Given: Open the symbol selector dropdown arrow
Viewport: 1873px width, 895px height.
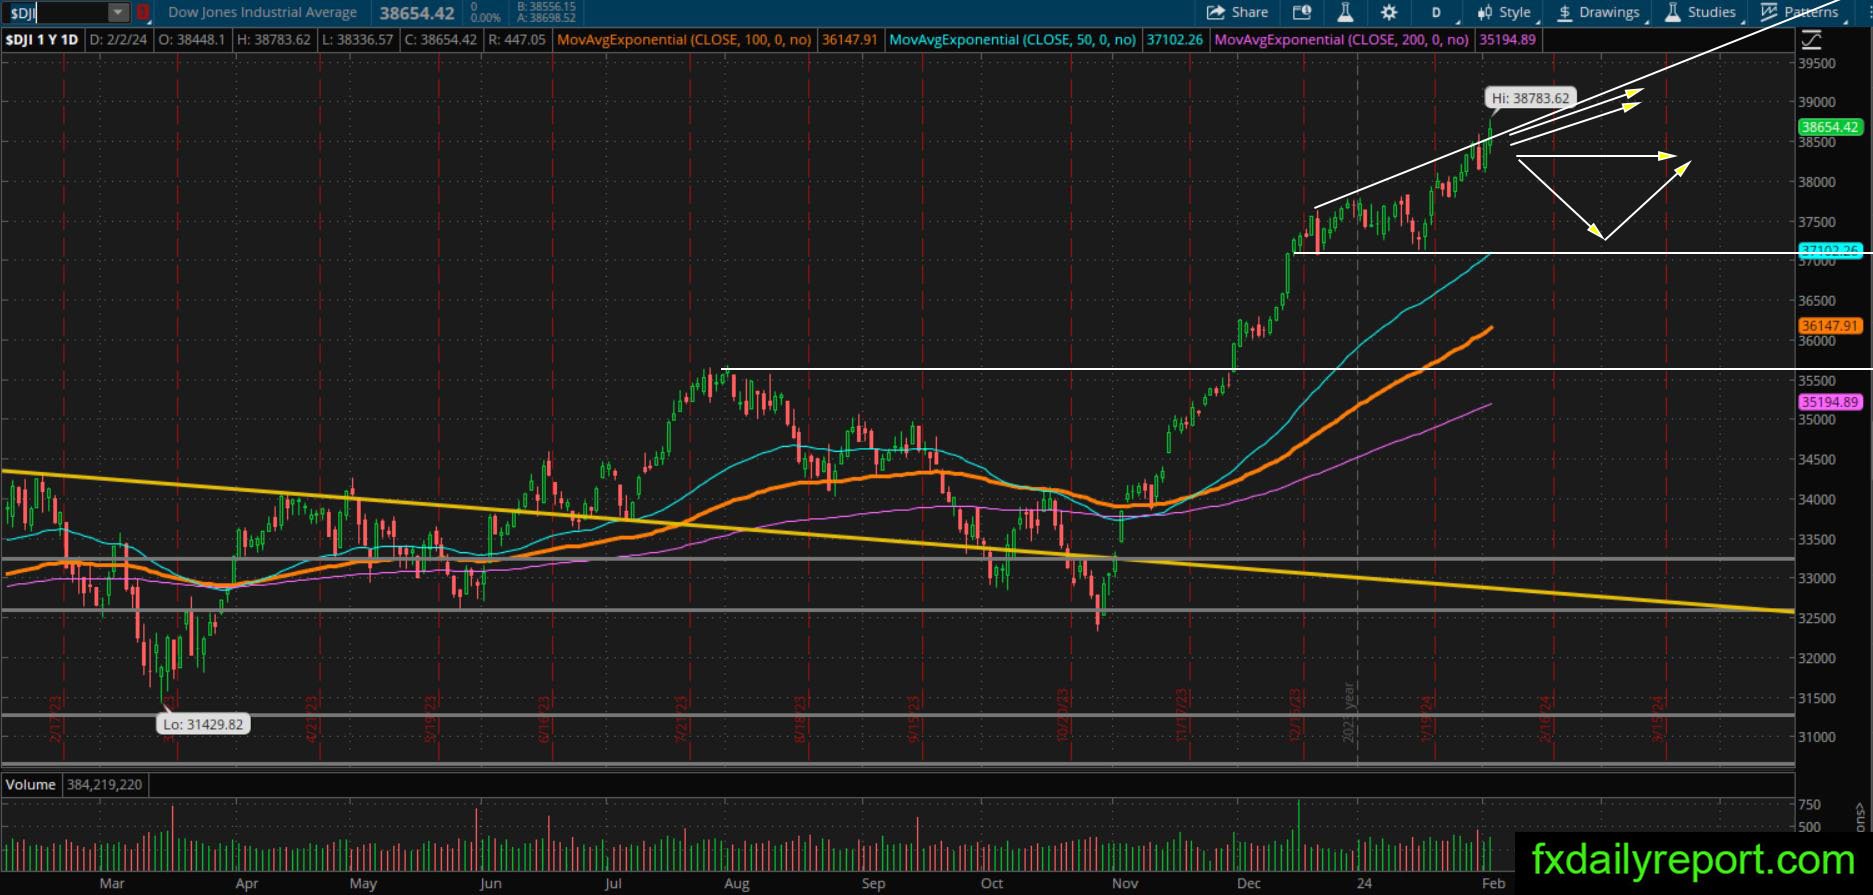Looking at the screenshot, I should coord(119,13).
